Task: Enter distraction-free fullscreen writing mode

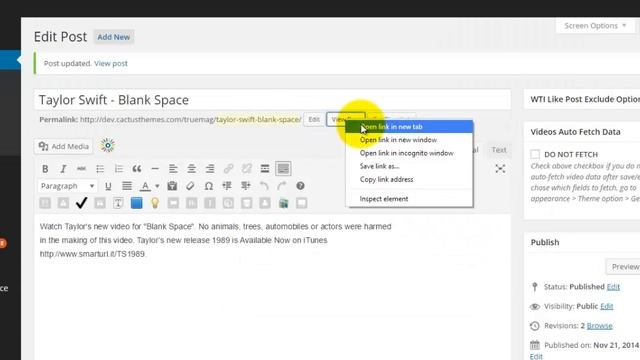Action: (x=500, y=169)
